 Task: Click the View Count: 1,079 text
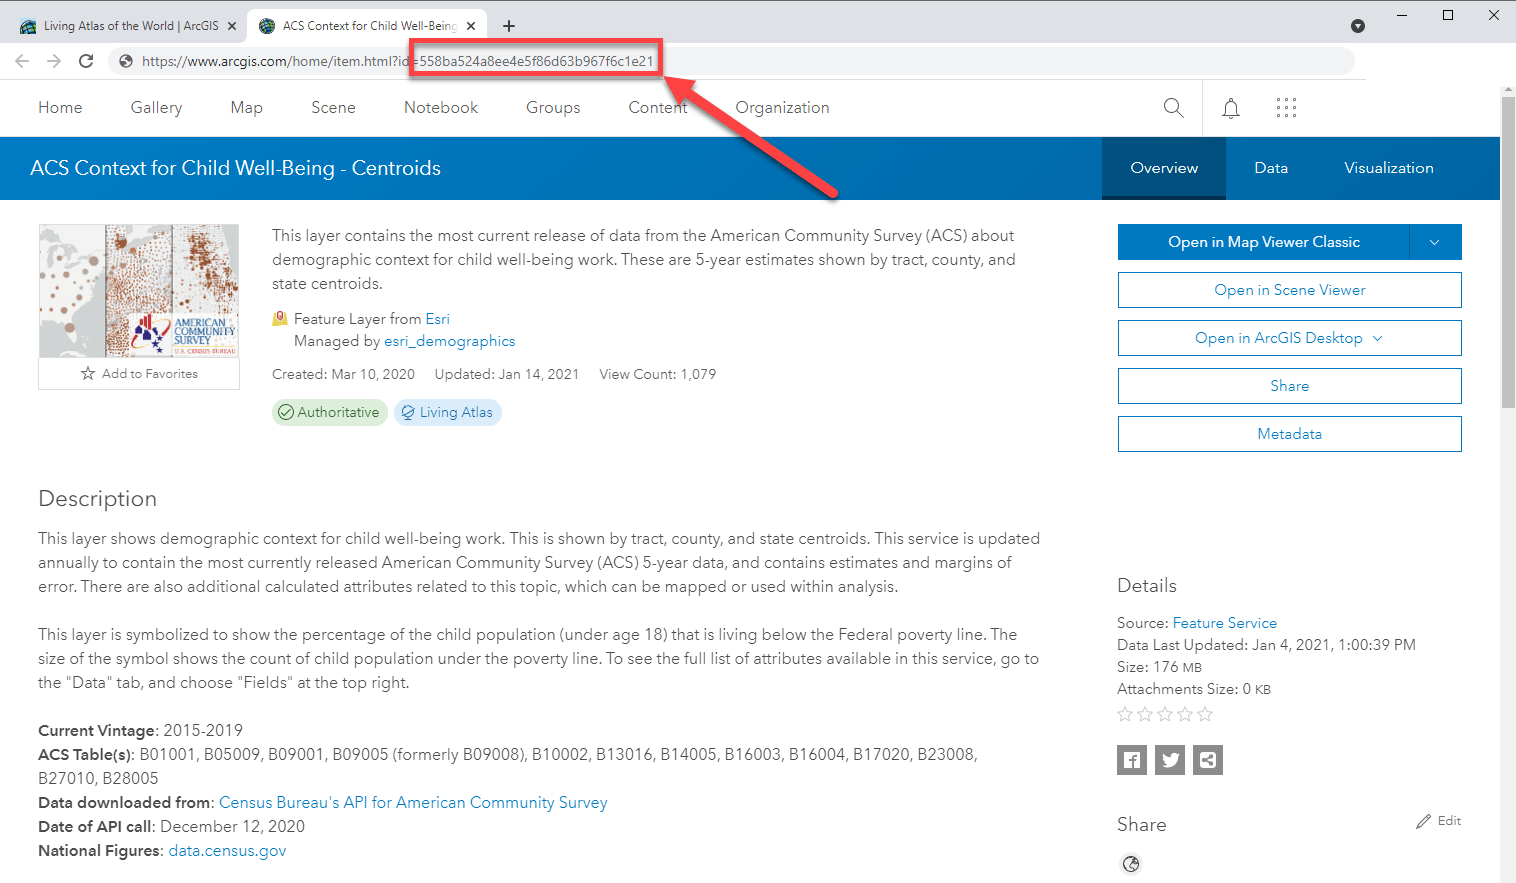pos(658,374)
